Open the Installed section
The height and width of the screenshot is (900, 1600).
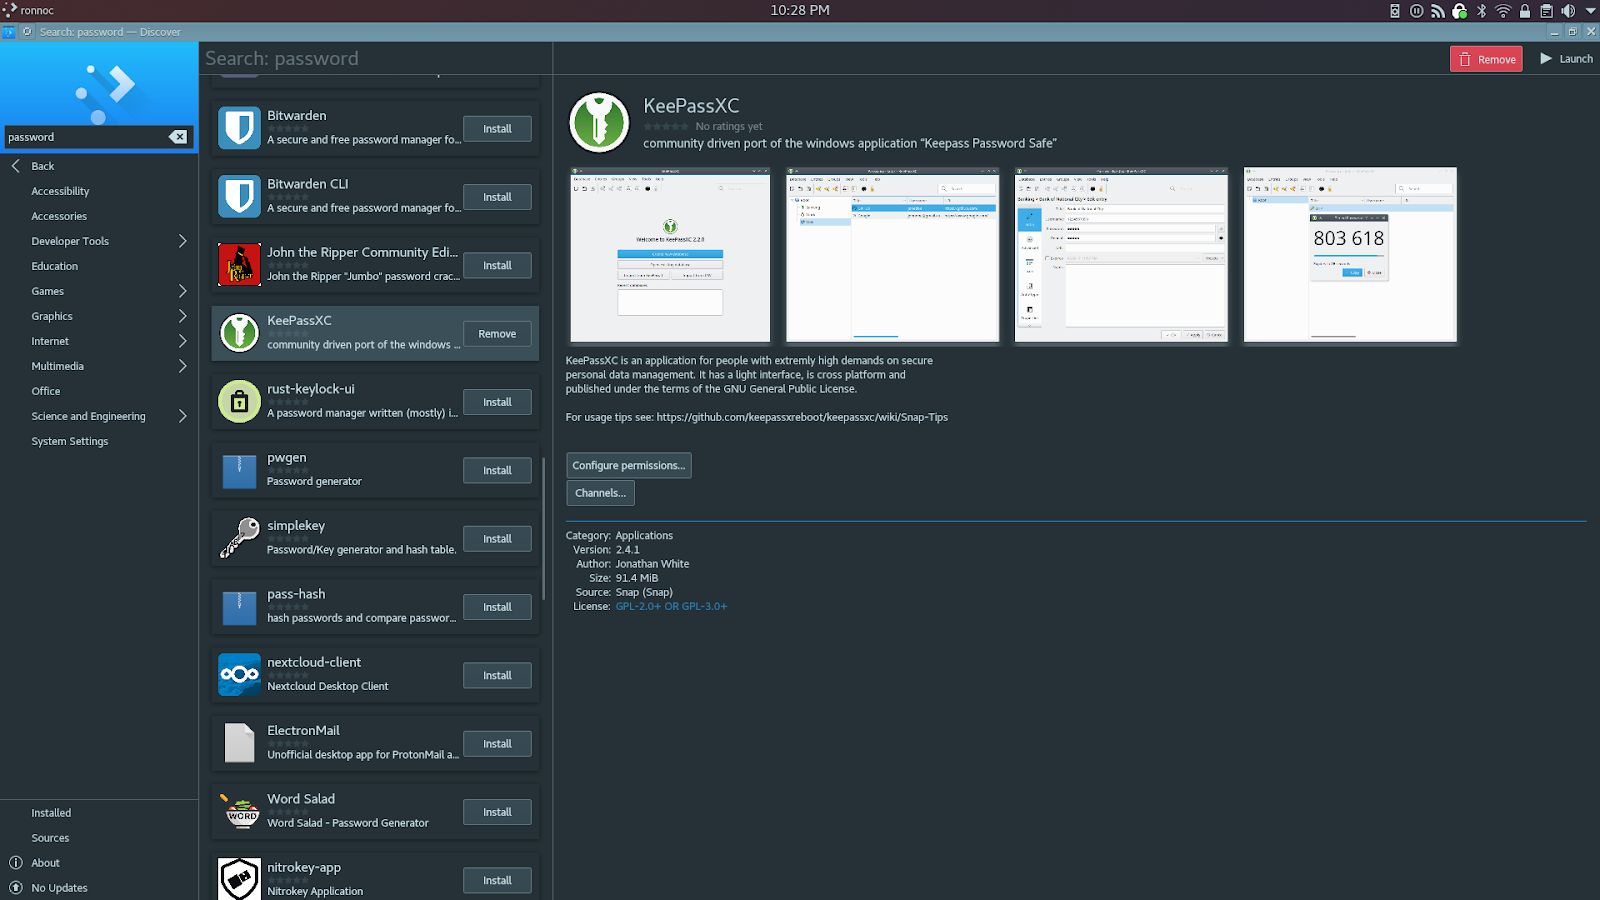[x=49, y=812]
